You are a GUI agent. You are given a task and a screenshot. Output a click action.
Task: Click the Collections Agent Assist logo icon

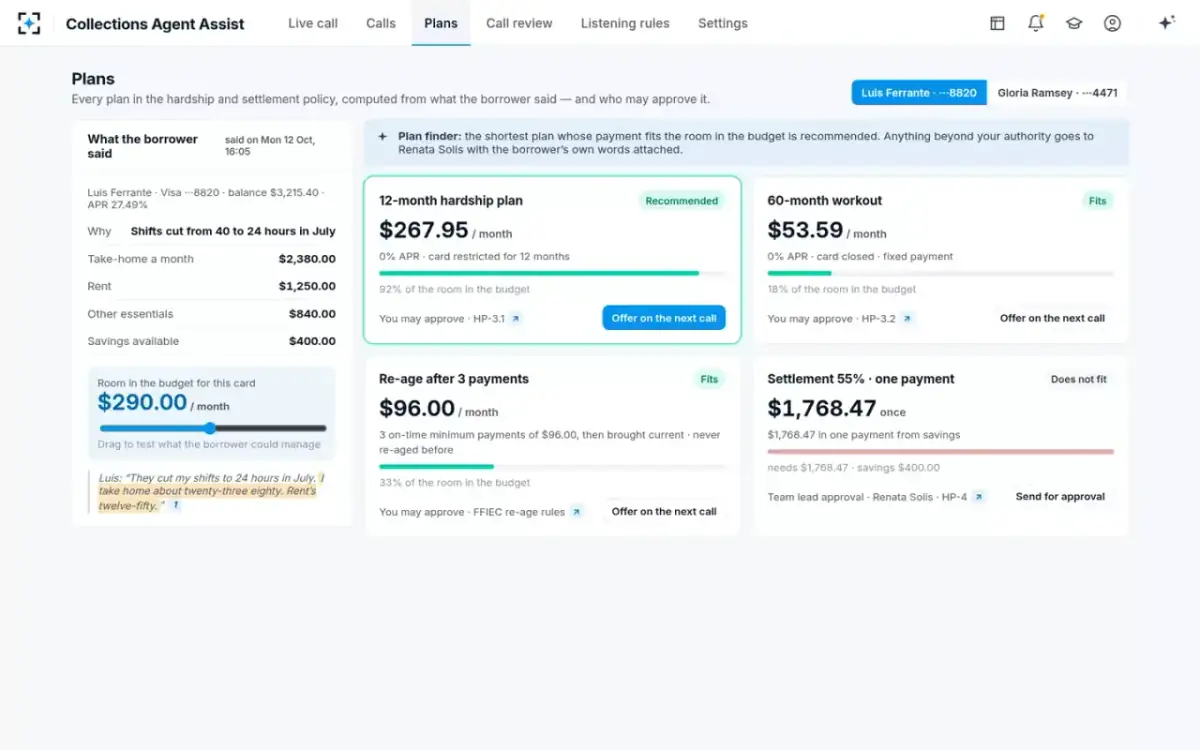(29, 23)
